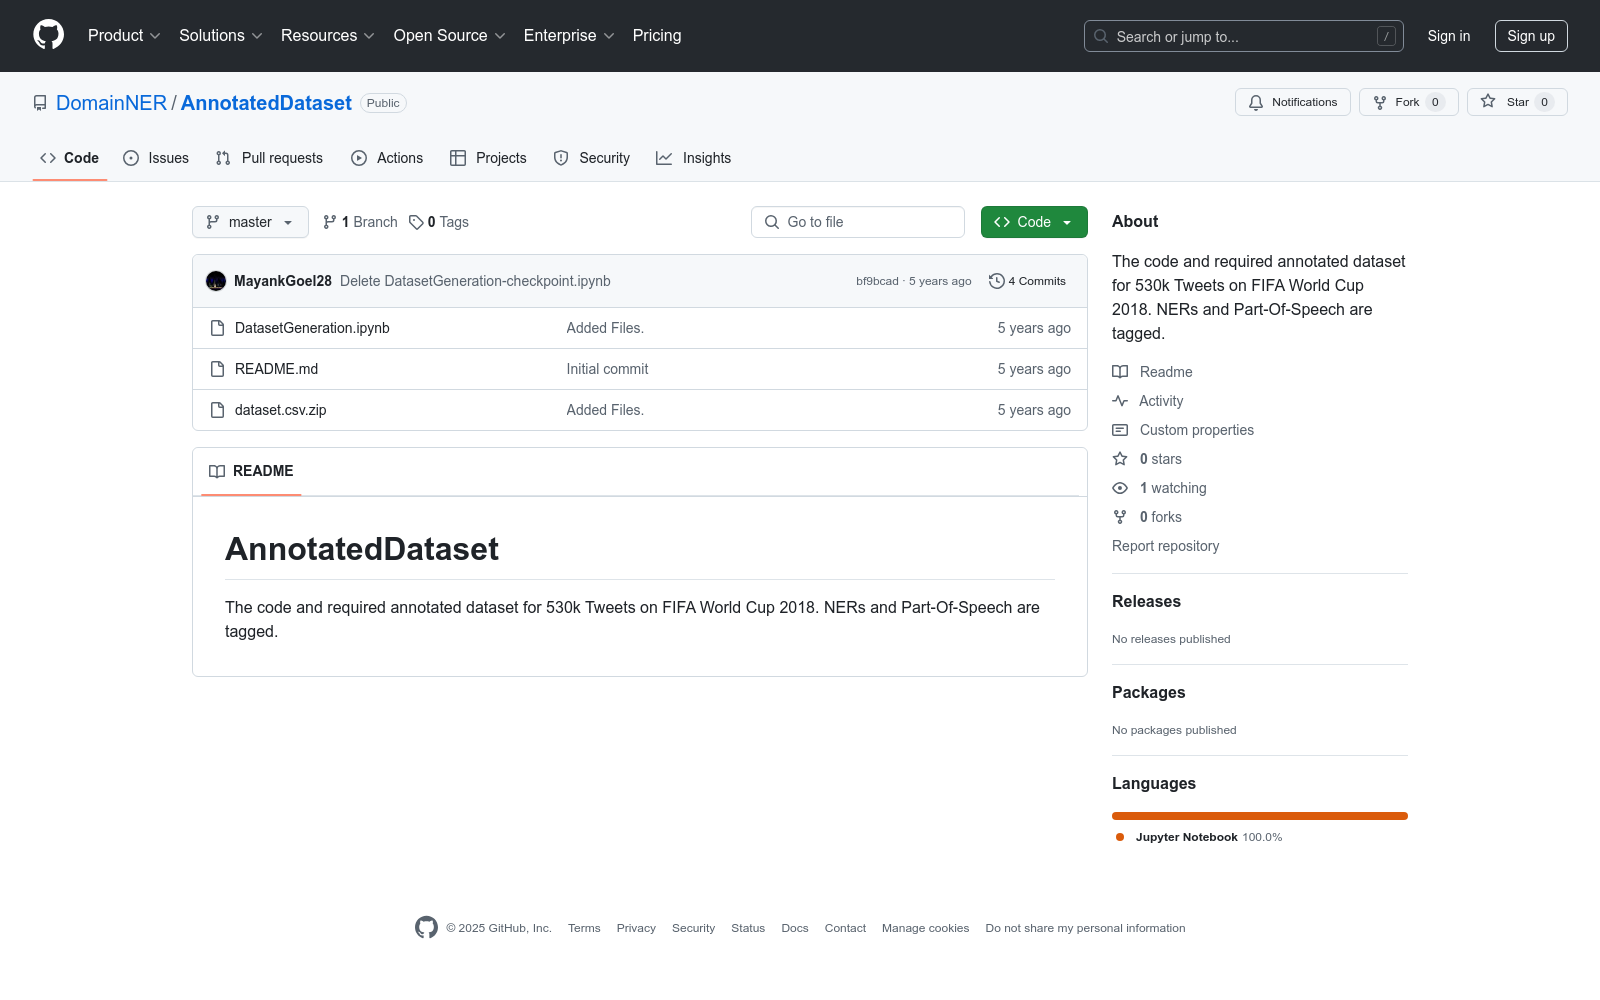
Task: Click the star icon next to 0 stars
Action: click(x=1120, y=459)
